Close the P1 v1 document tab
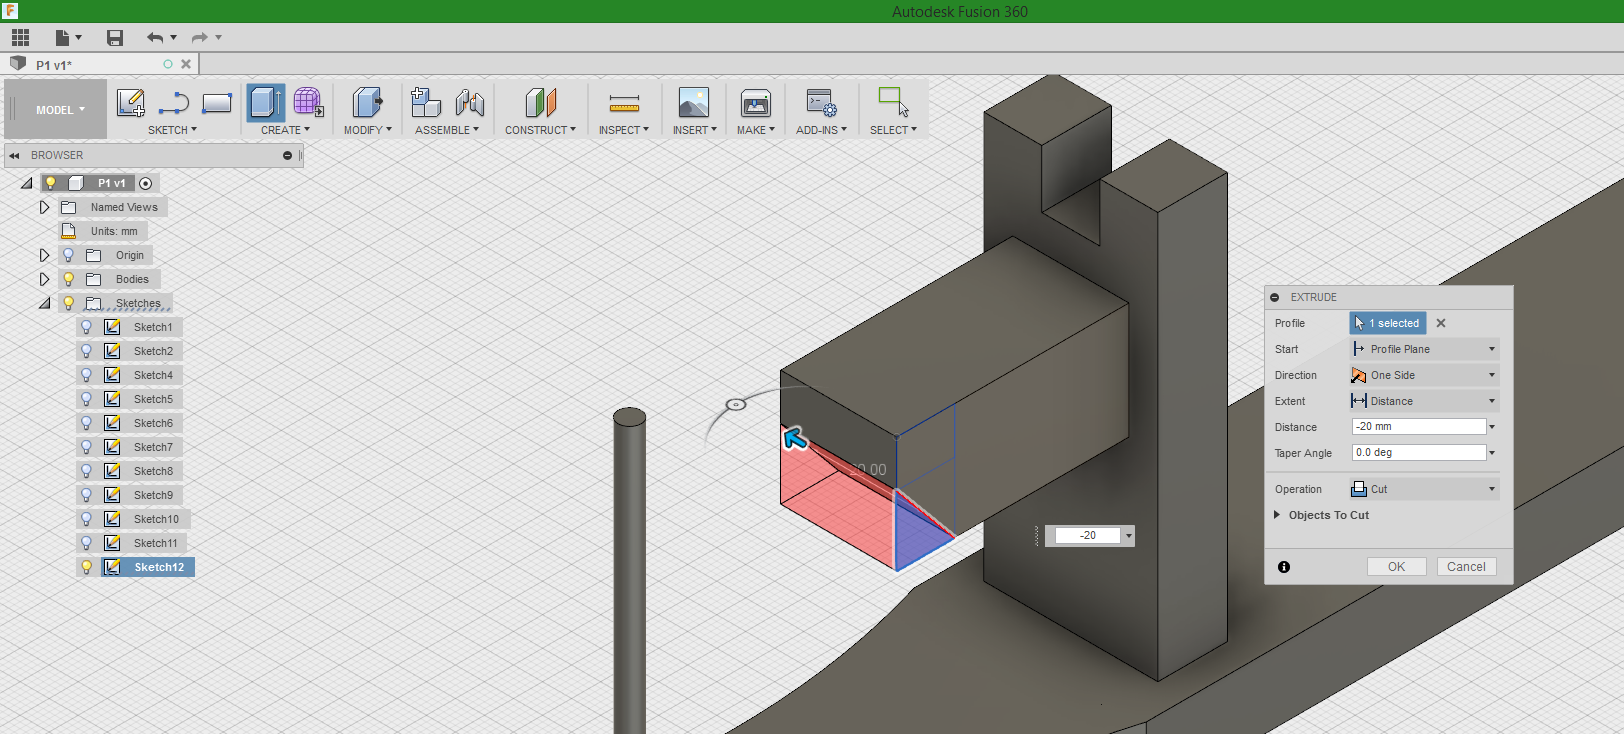This screenshot has width=1624, height=734. [x=186, y=64]
